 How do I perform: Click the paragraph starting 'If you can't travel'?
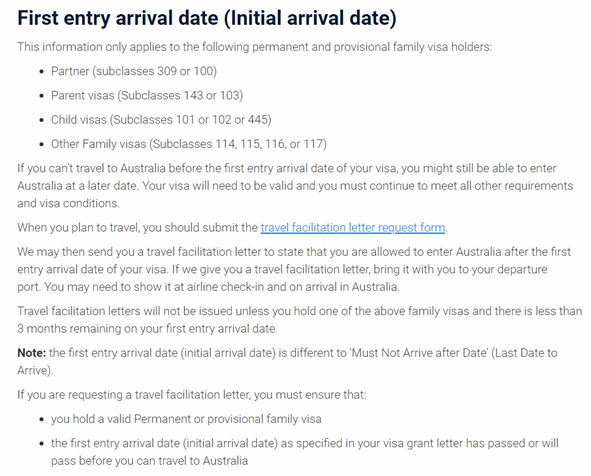(295, 186)
